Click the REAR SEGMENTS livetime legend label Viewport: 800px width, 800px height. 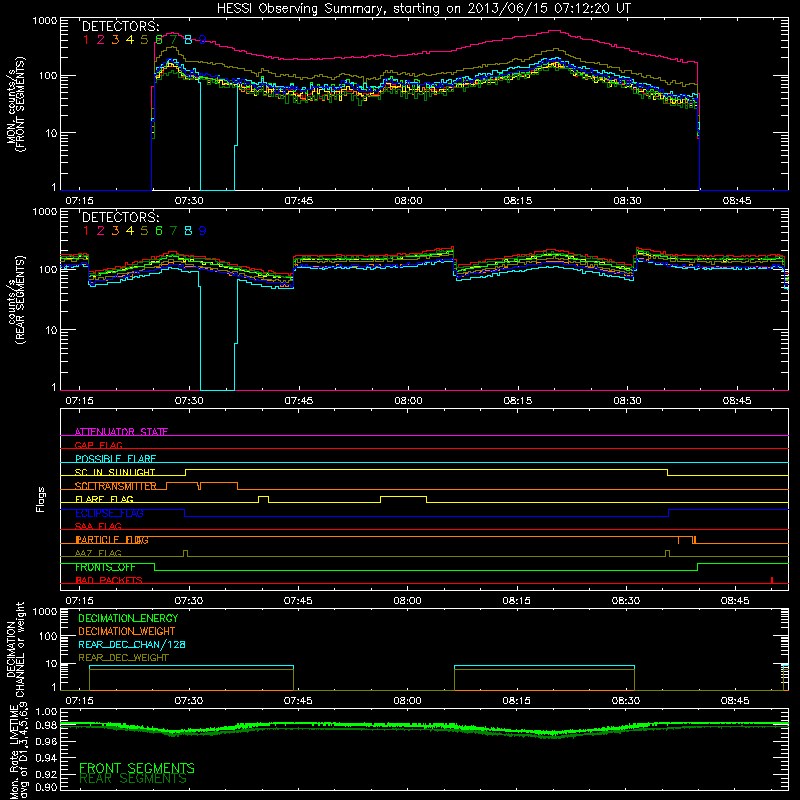click(133, 779)
